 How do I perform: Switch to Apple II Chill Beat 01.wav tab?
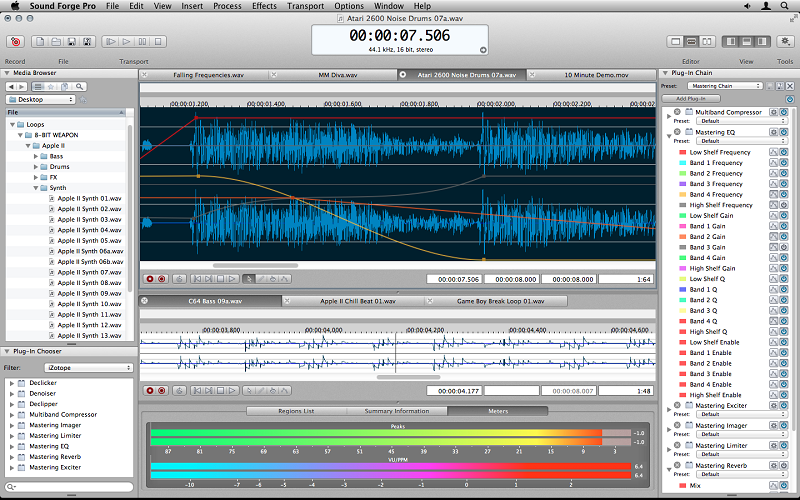point(358,301)
